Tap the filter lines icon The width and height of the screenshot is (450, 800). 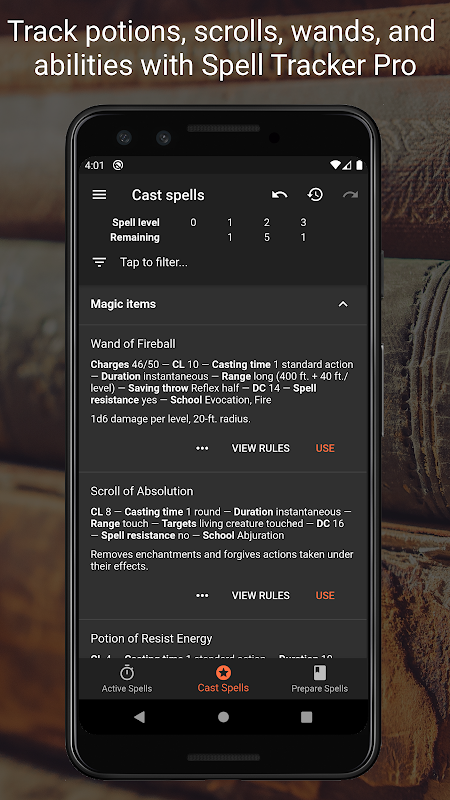coord(99,262)
